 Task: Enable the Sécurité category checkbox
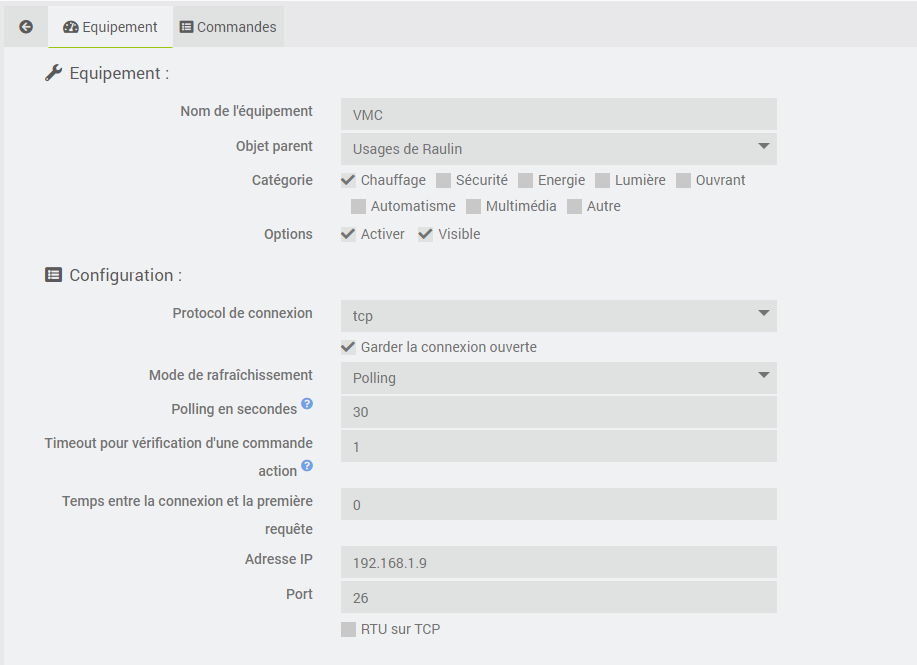tap(444, 181)
